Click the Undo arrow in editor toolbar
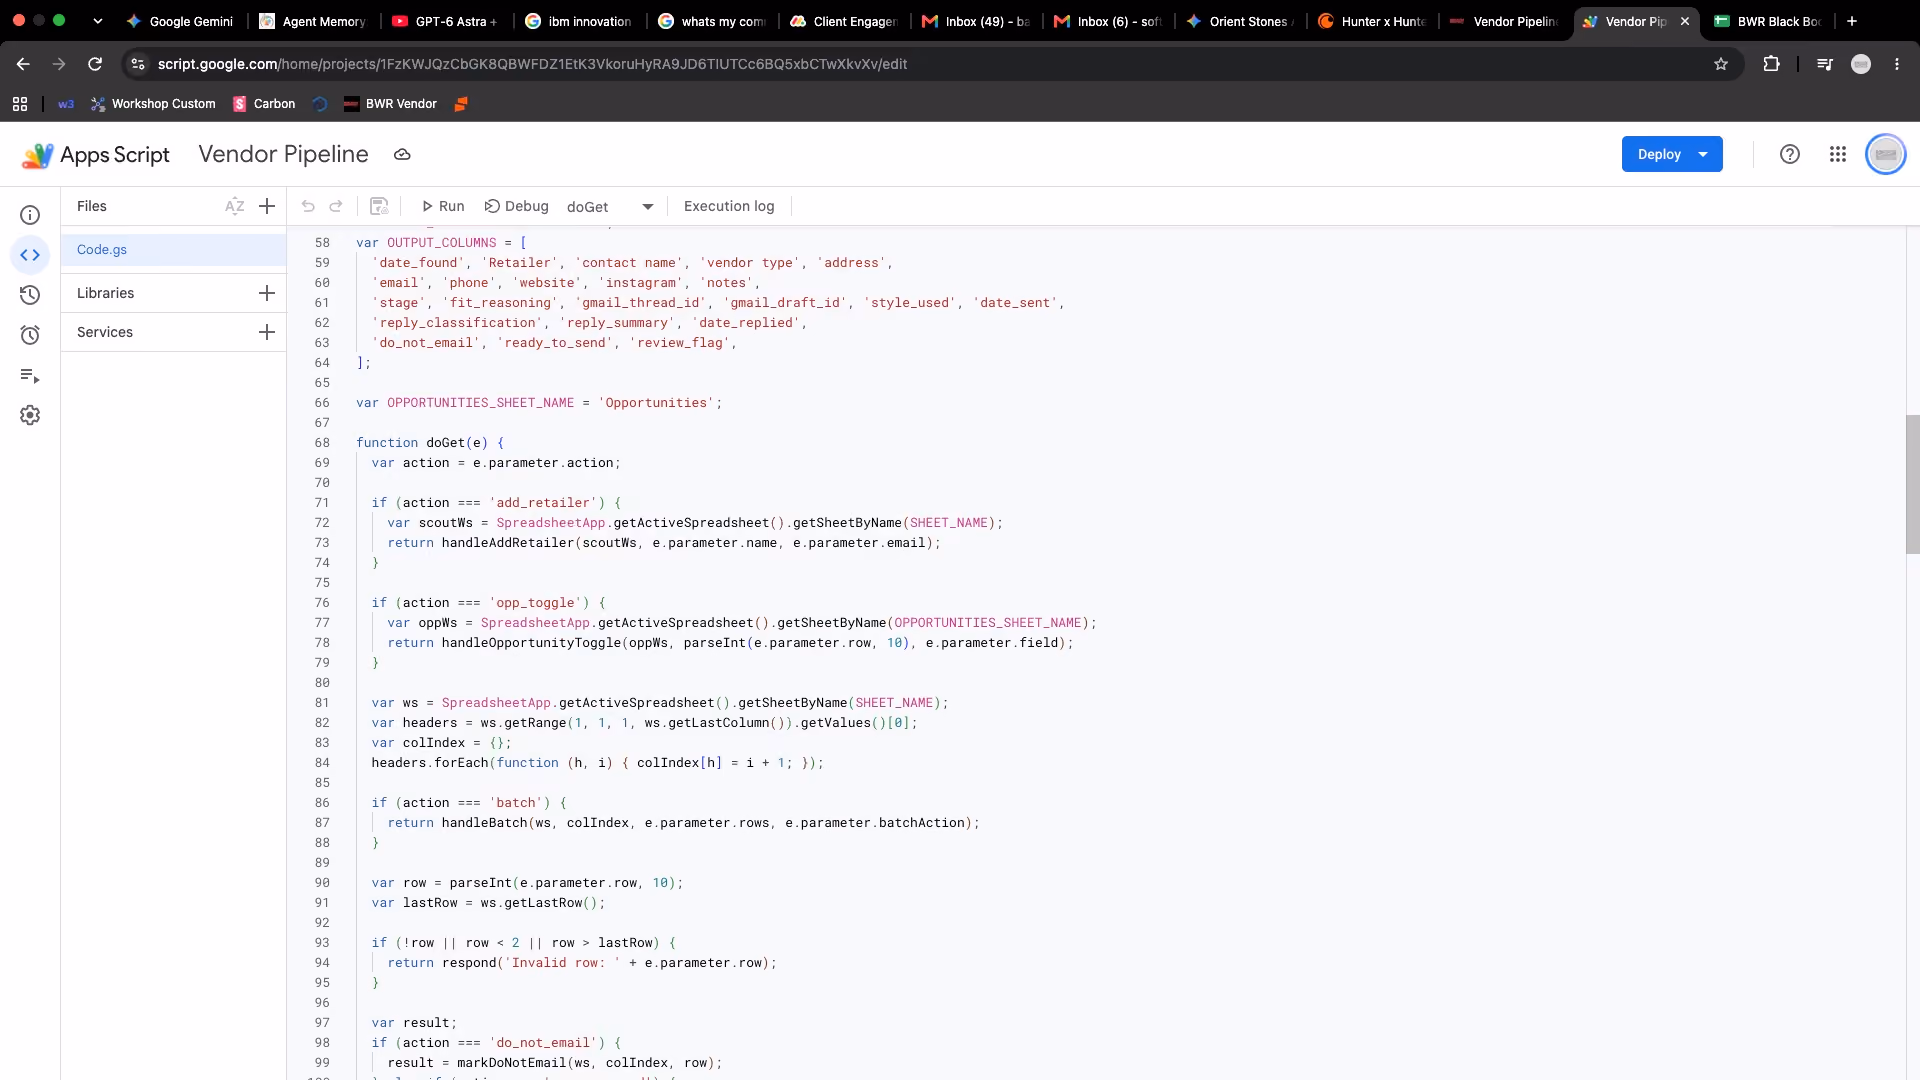The height and width of the screenshot is (1080, 1920). coord(308,206)
